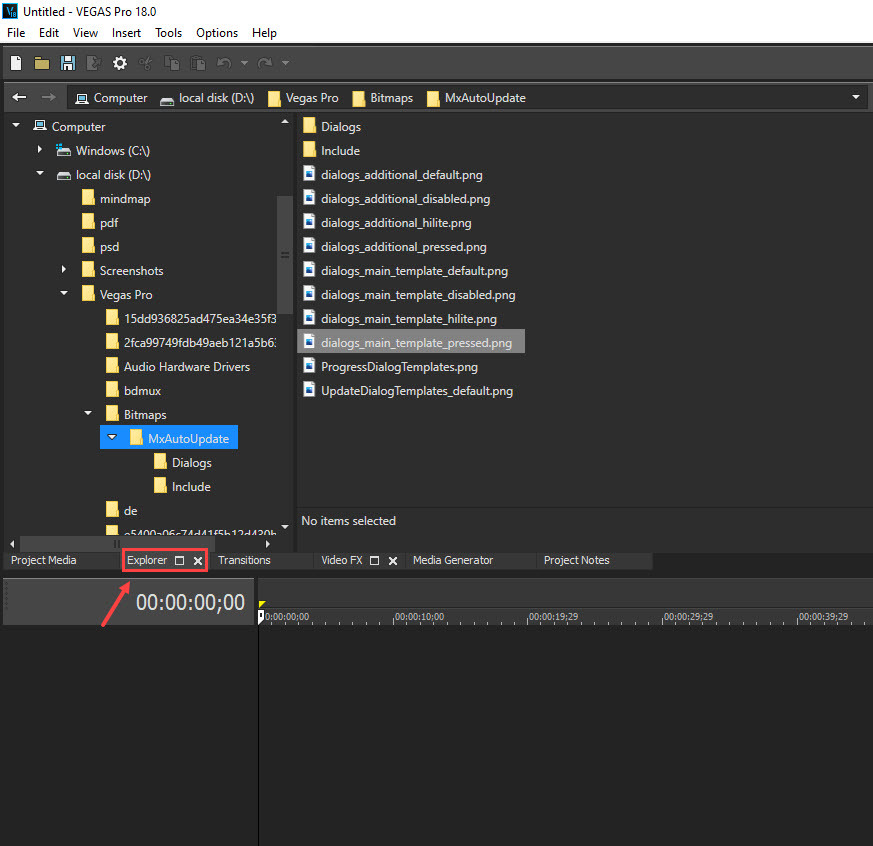Create a new project with toolbar icon
This screenshot has width=873, height=846.
pos(16,63)
